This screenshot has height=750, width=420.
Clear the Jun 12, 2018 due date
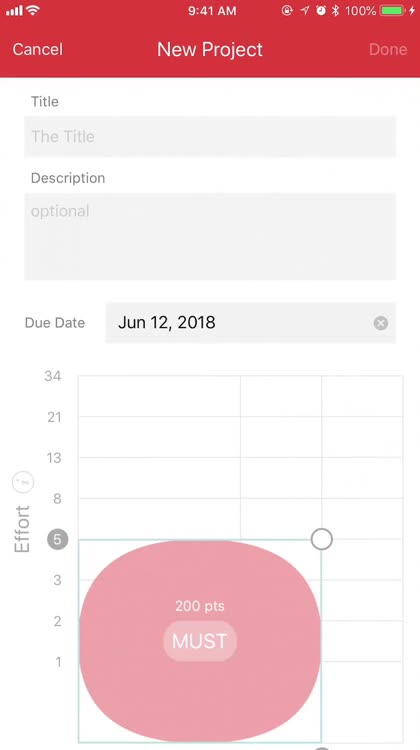(381, 323)
